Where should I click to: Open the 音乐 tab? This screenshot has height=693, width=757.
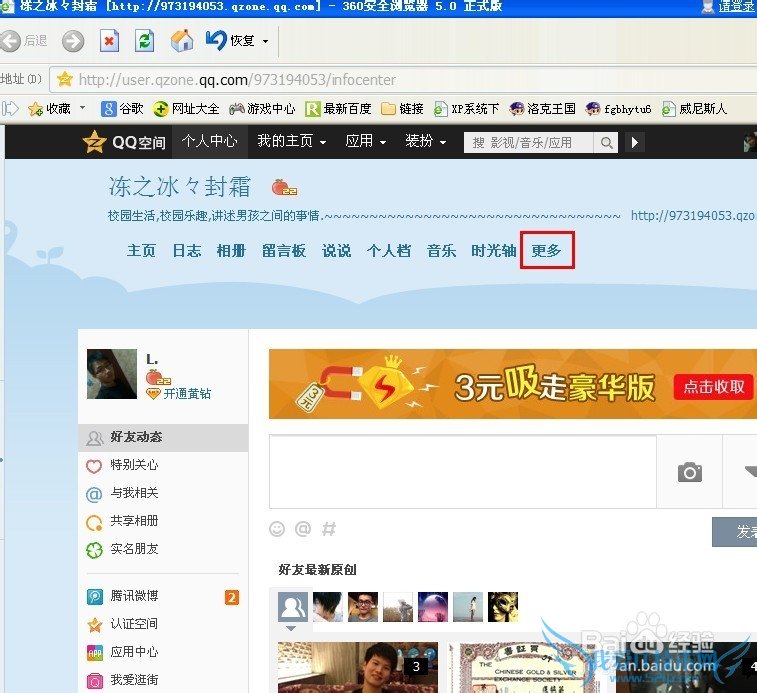tap(441, 250)
